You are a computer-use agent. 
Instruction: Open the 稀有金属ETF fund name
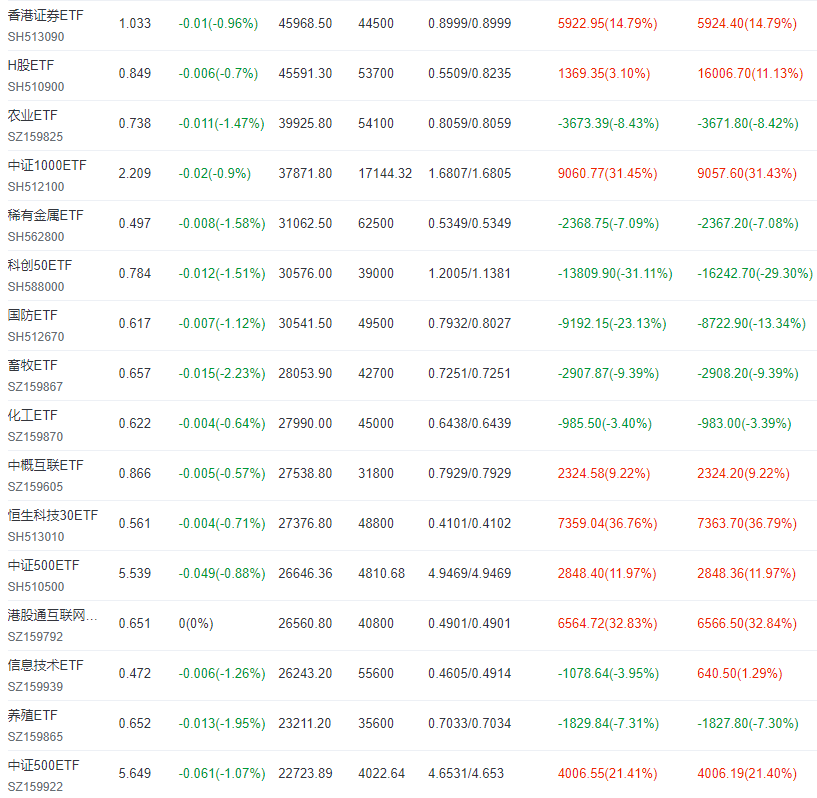tap(45, 216)
